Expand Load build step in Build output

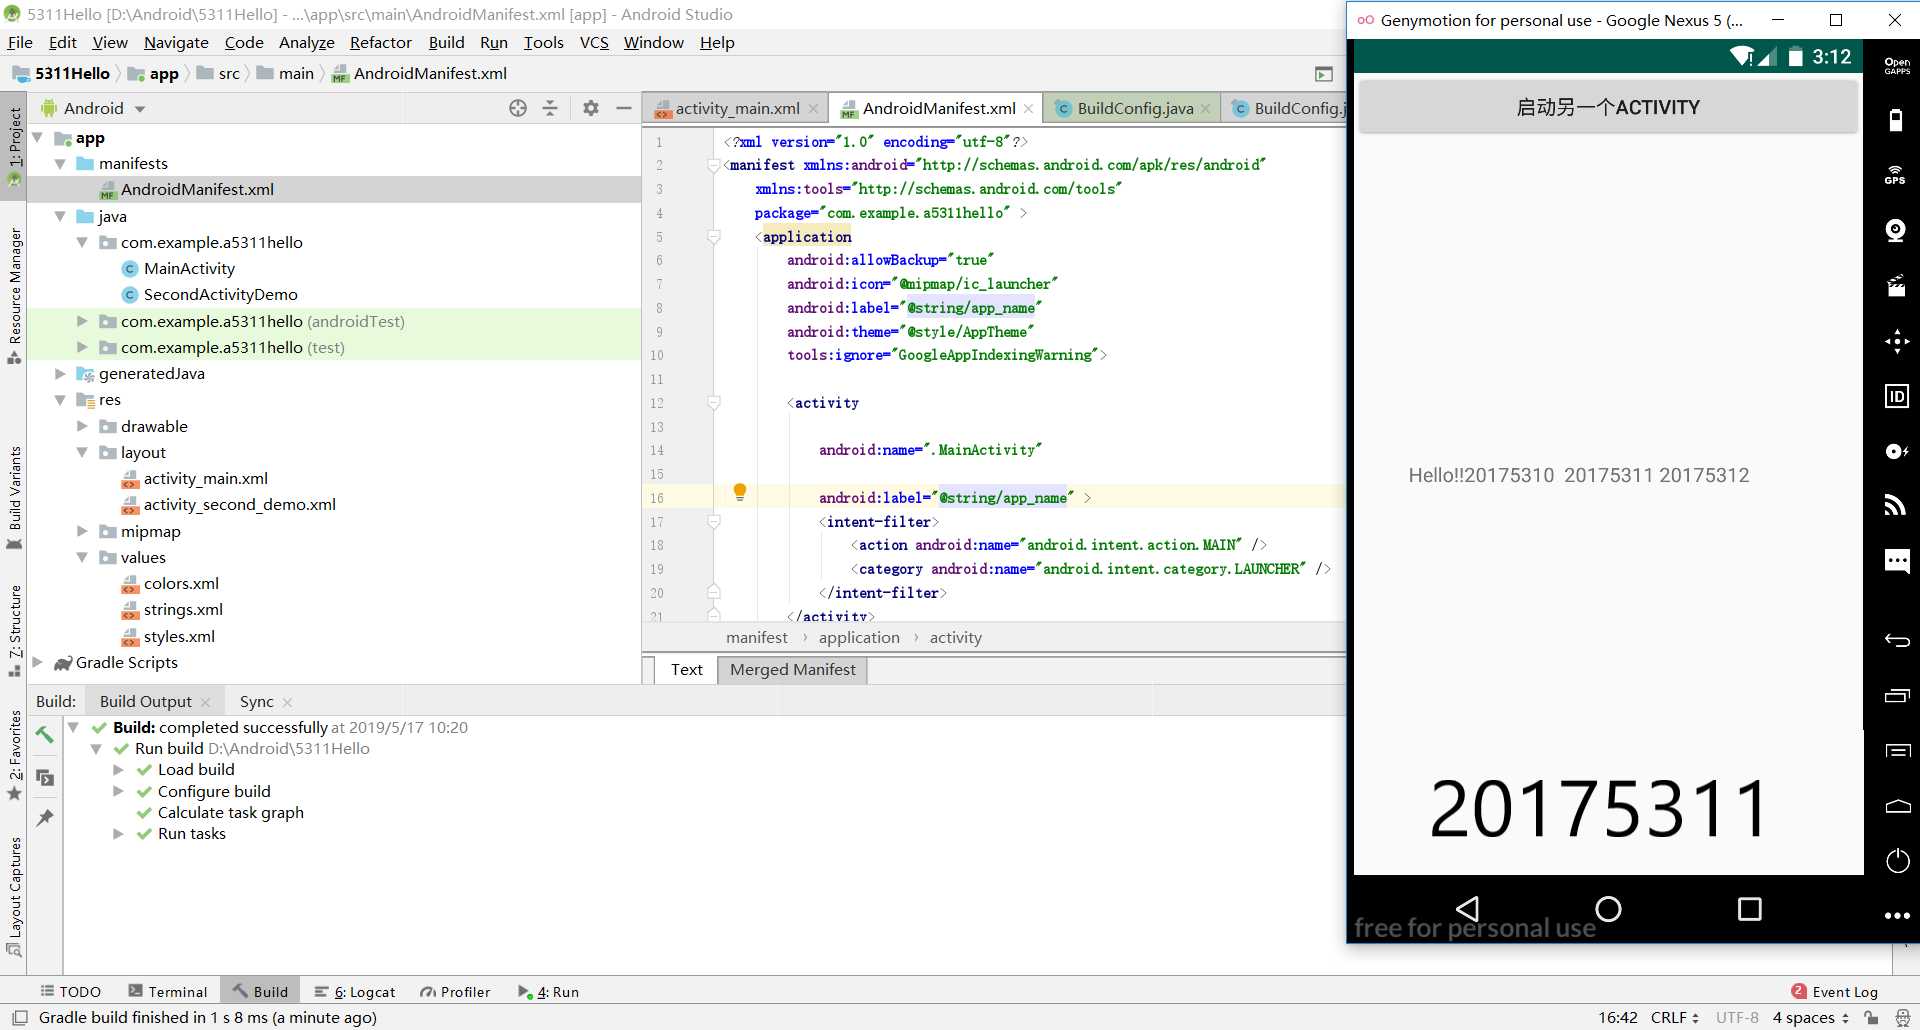click(118, 769)
